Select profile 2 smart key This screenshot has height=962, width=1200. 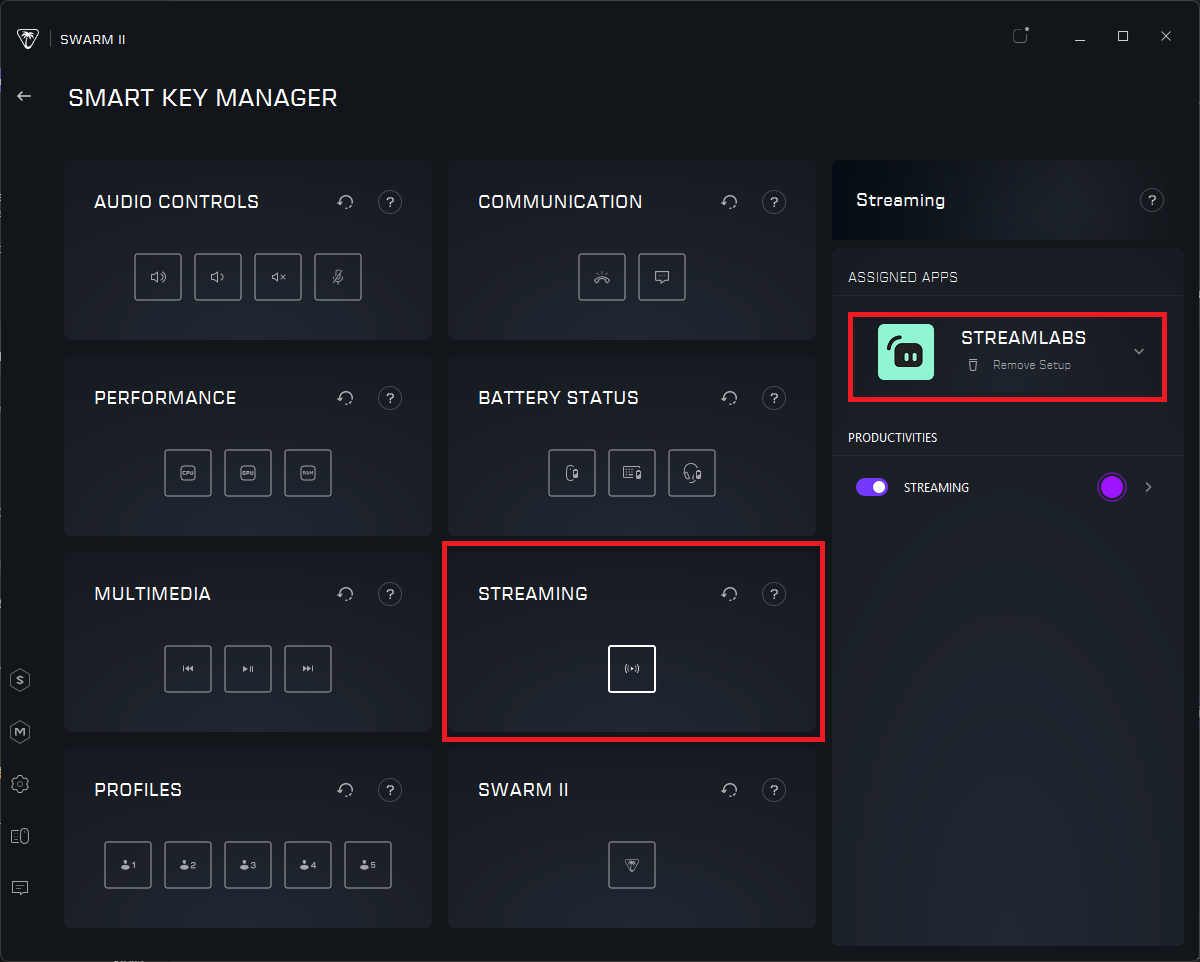pos(188,865)
